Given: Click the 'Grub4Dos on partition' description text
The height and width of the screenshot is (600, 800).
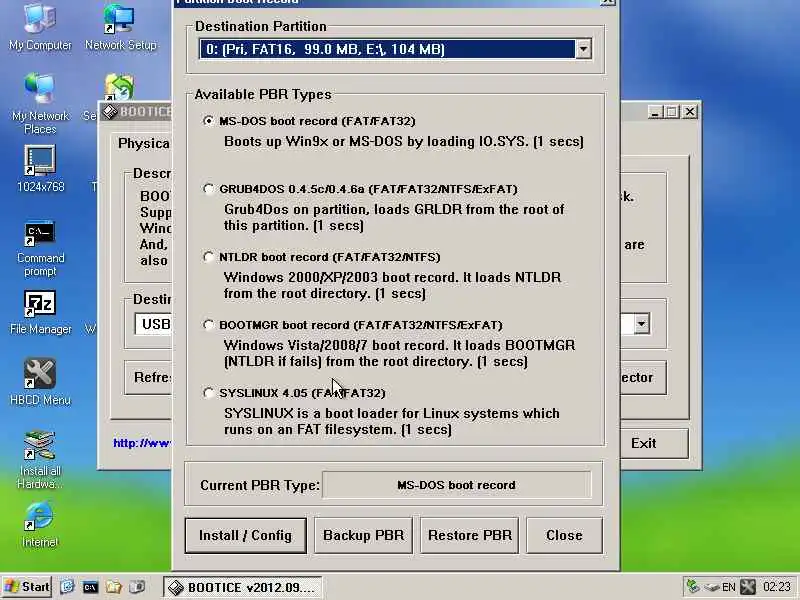Looking at the screenshot, I should pos(394,217).
